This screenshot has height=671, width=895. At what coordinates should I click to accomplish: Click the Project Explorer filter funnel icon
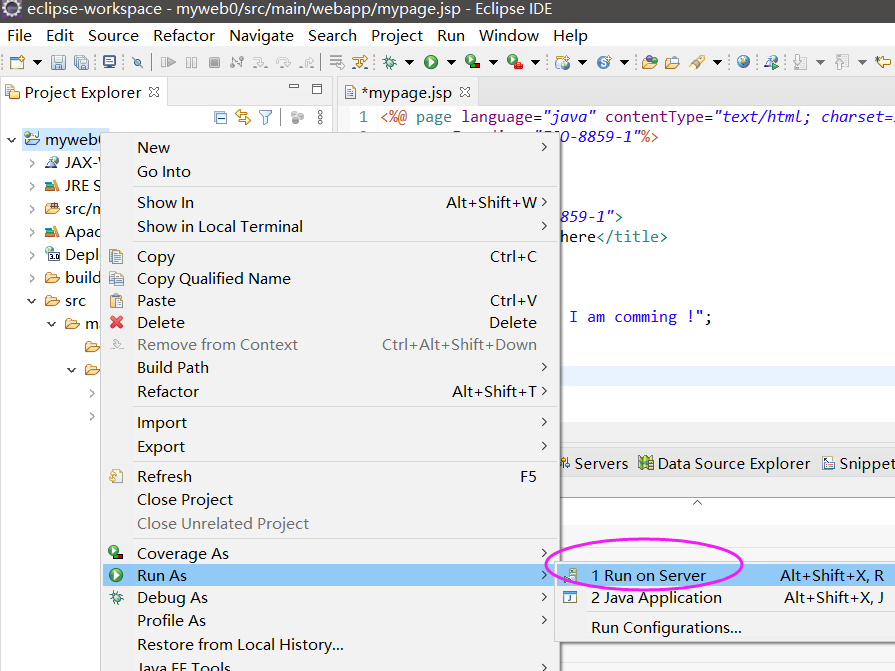(265, 118)
